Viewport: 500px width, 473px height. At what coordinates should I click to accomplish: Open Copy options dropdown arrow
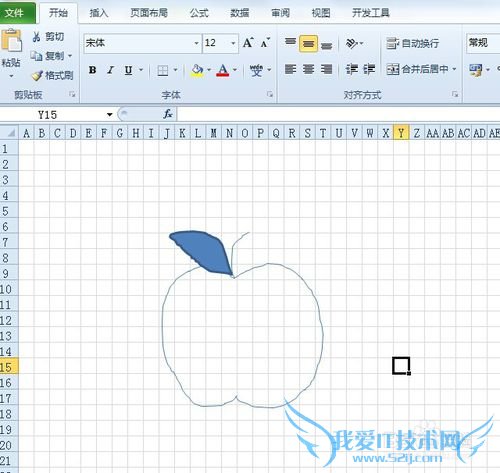tap(70, 56)
